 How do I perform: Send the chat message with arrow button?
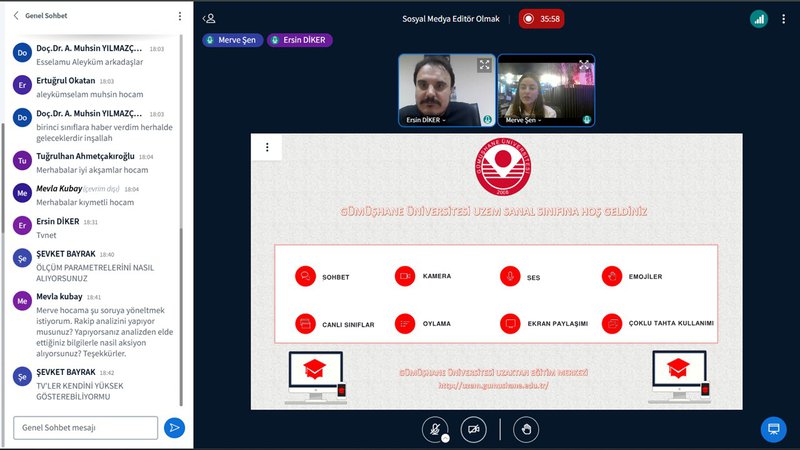[x=174, y=427]
